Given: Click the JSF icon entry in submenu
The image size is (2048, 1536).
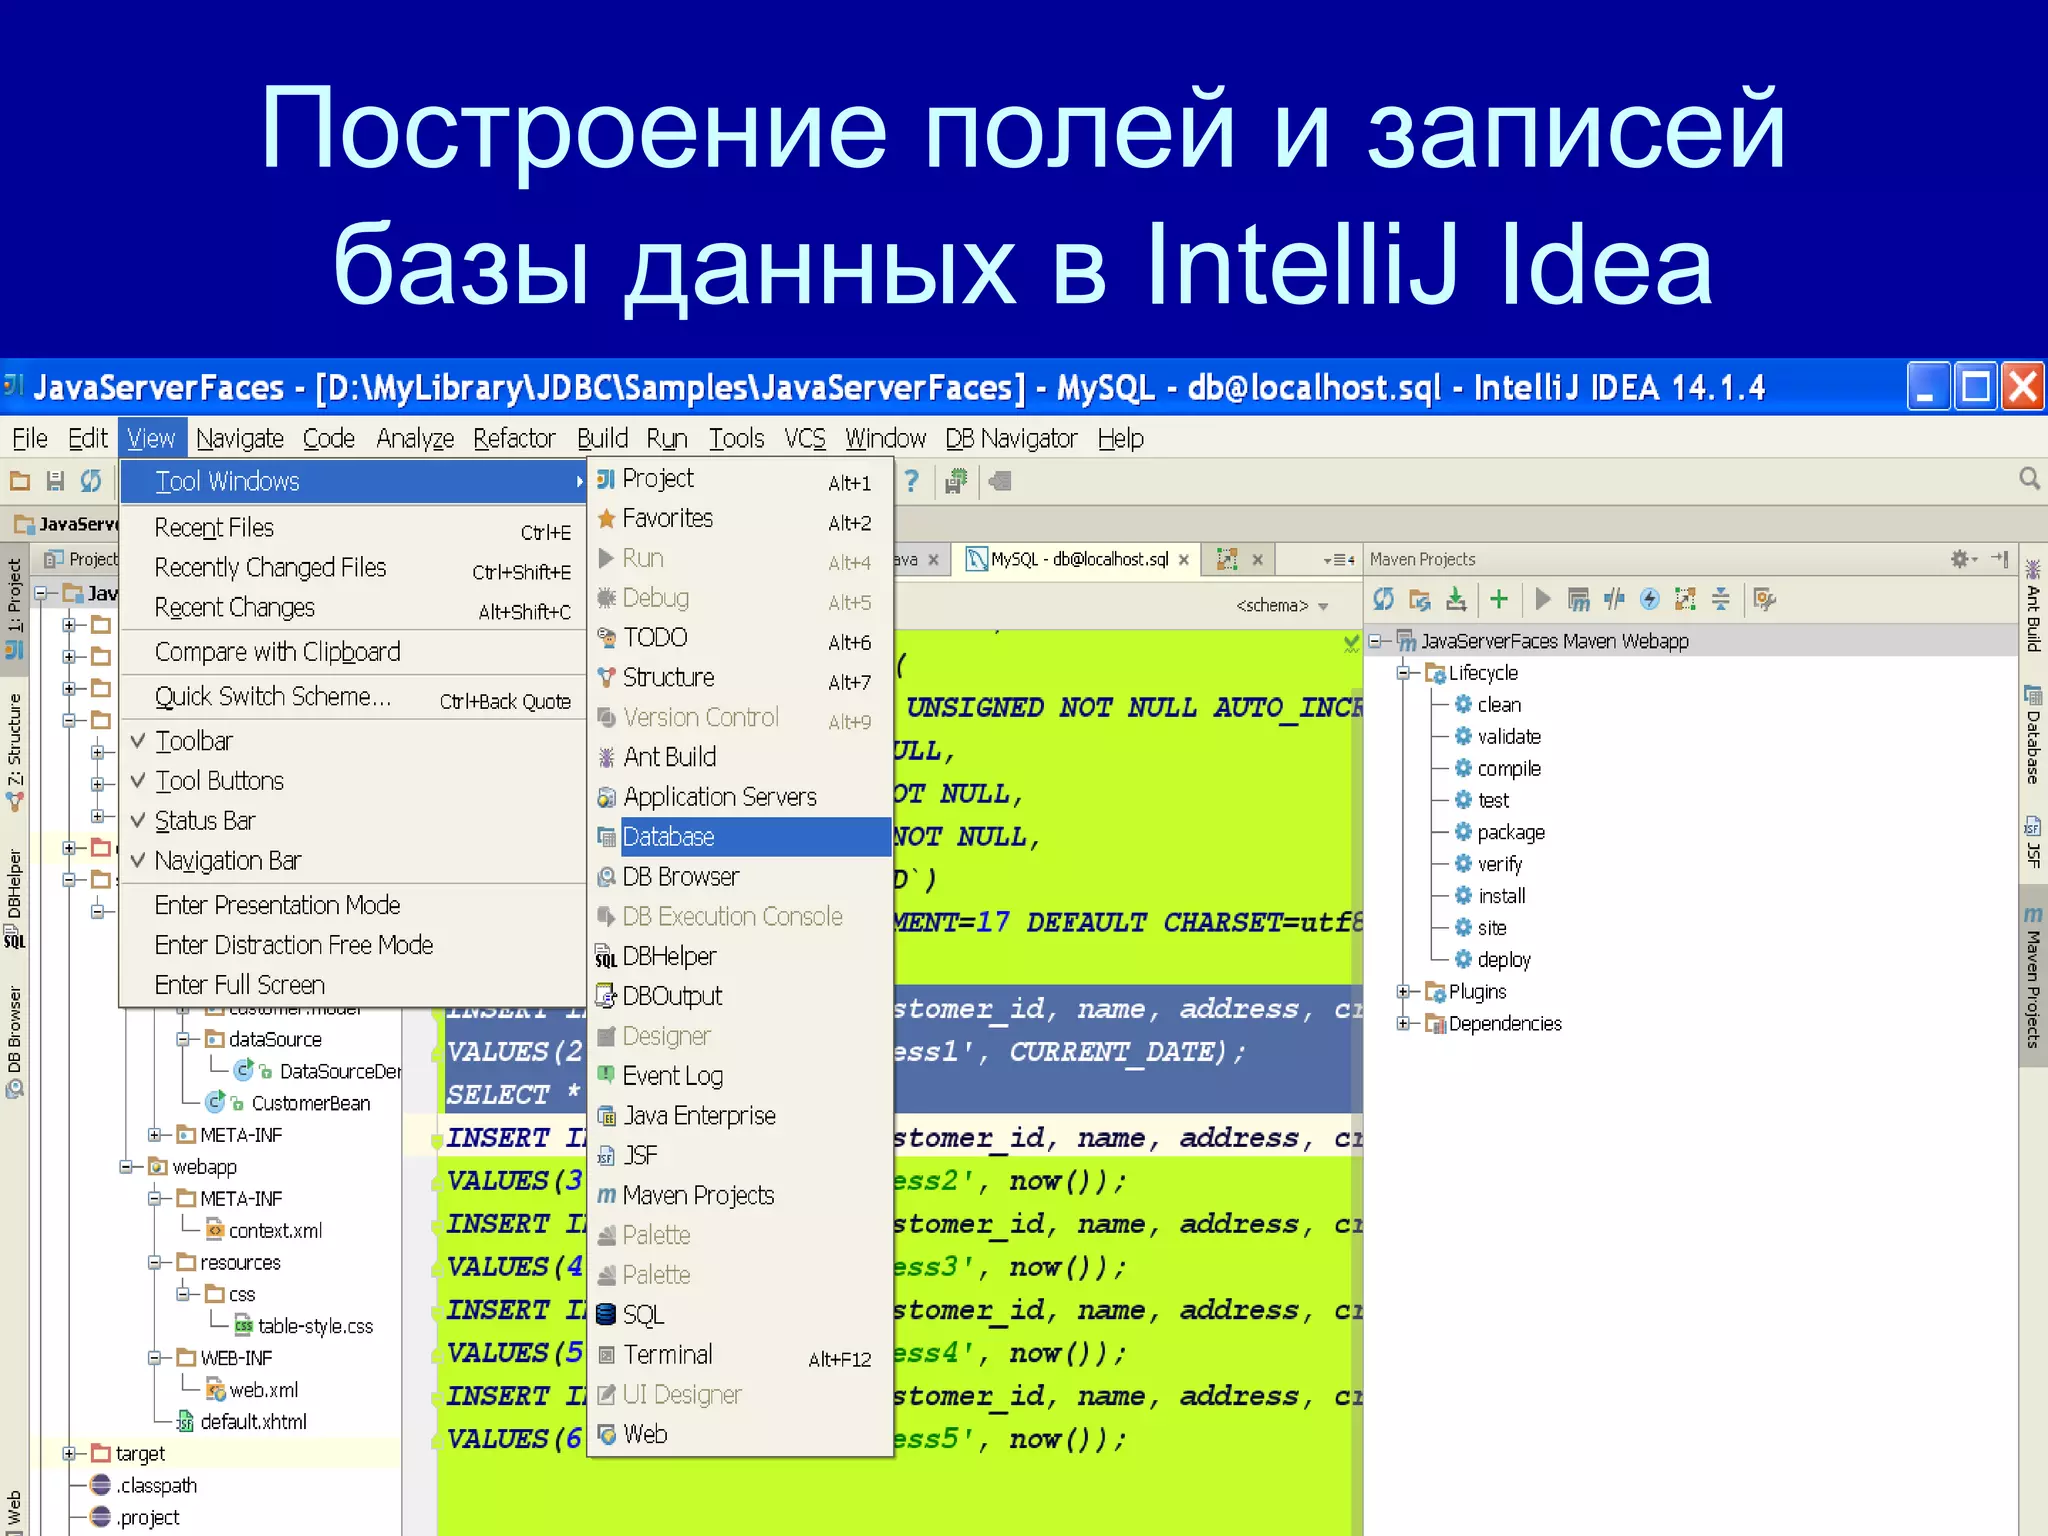Looking at the screenshot, I should click(606, 1156).
